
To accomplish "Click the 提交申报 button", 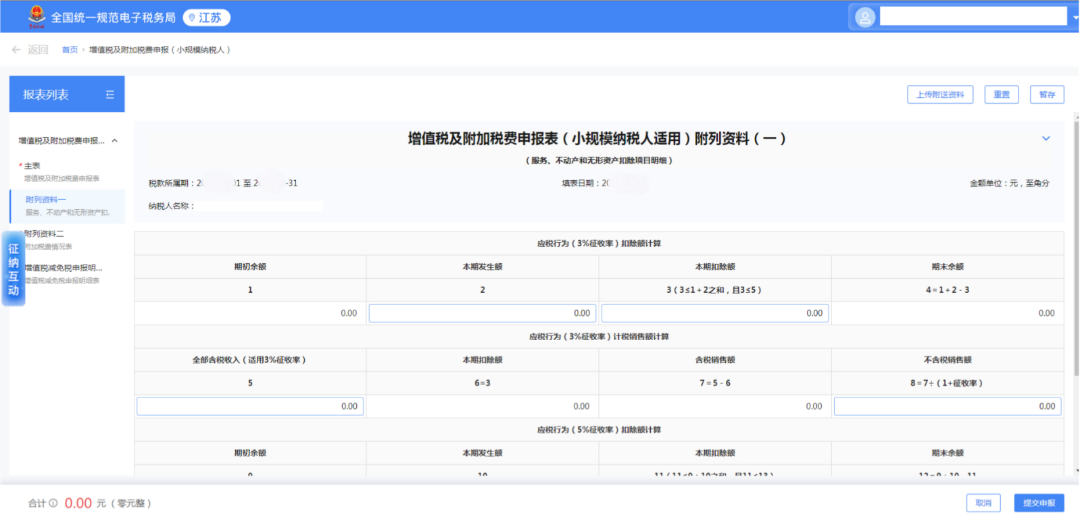I will pos(1038,503).
